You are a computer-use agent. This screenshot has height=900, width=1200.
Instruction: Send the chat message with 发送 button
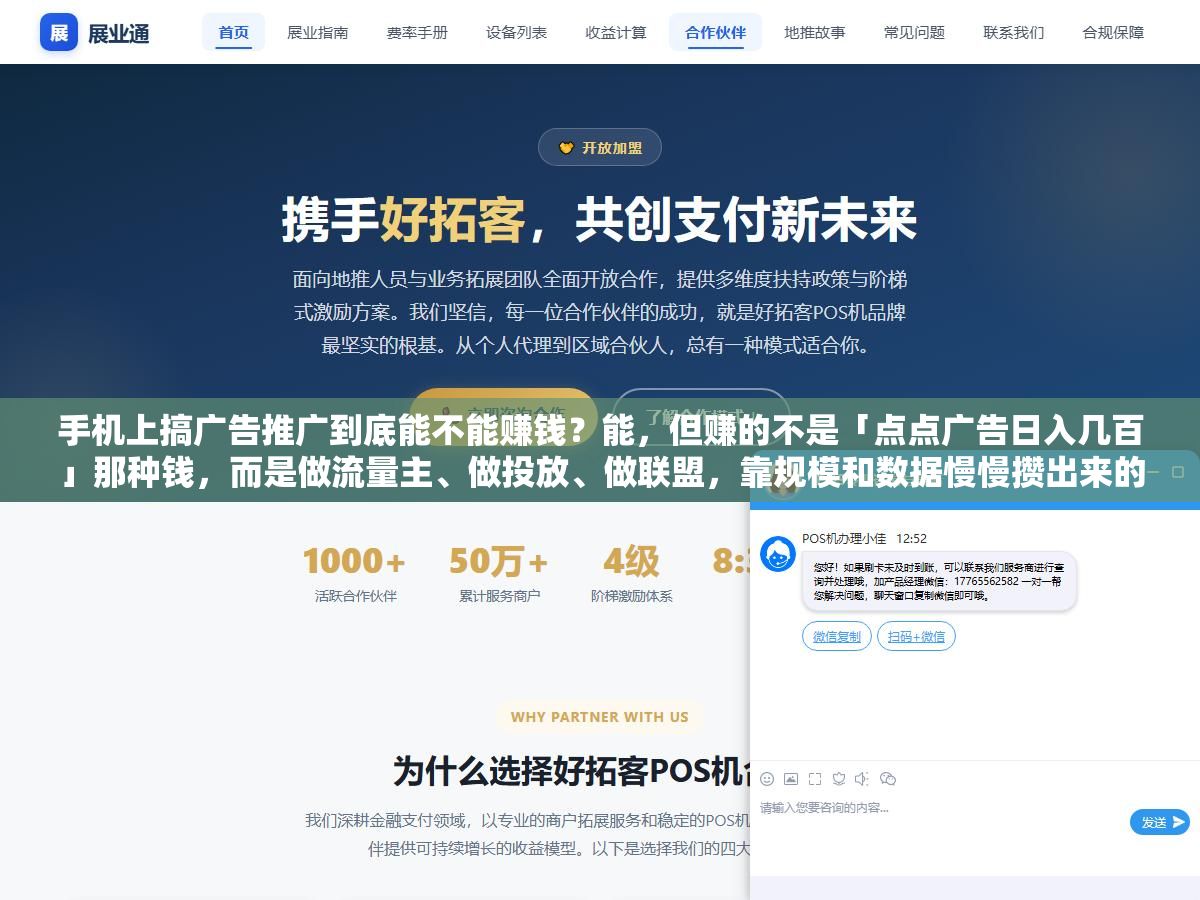[x=1160, y=822]
